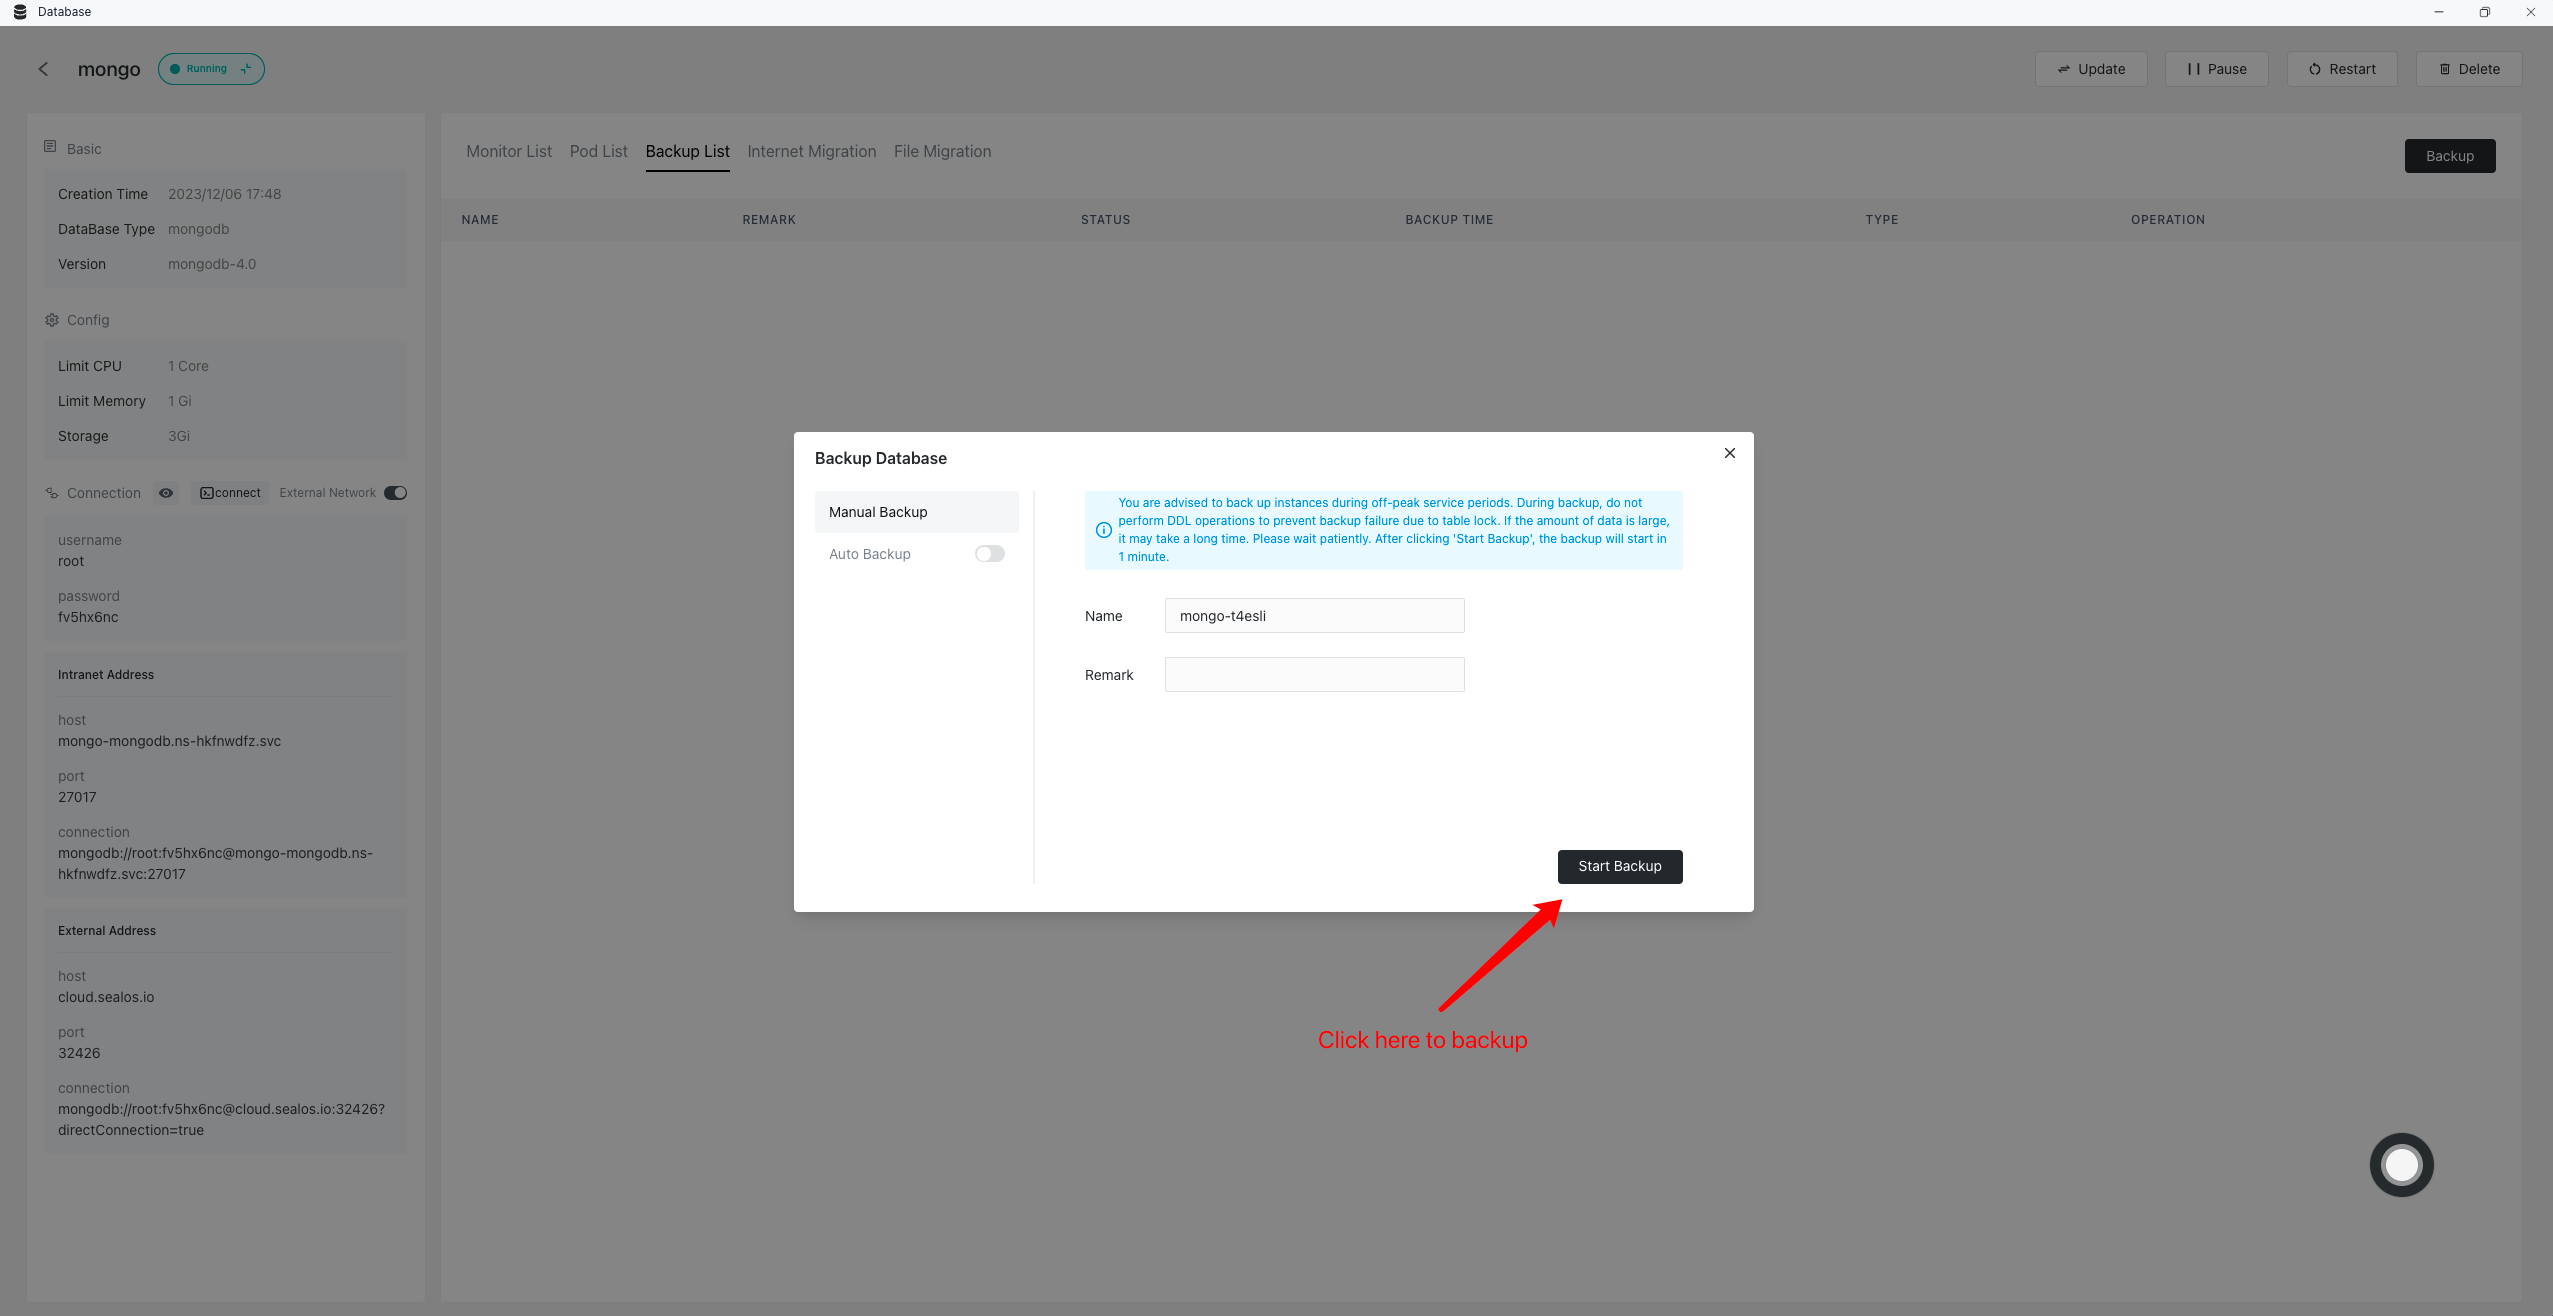Image resolution: width=2553 pixels, height=1316 pixels.
Task: Open the Monitor List tab
Action: click(x=509, y=151)
